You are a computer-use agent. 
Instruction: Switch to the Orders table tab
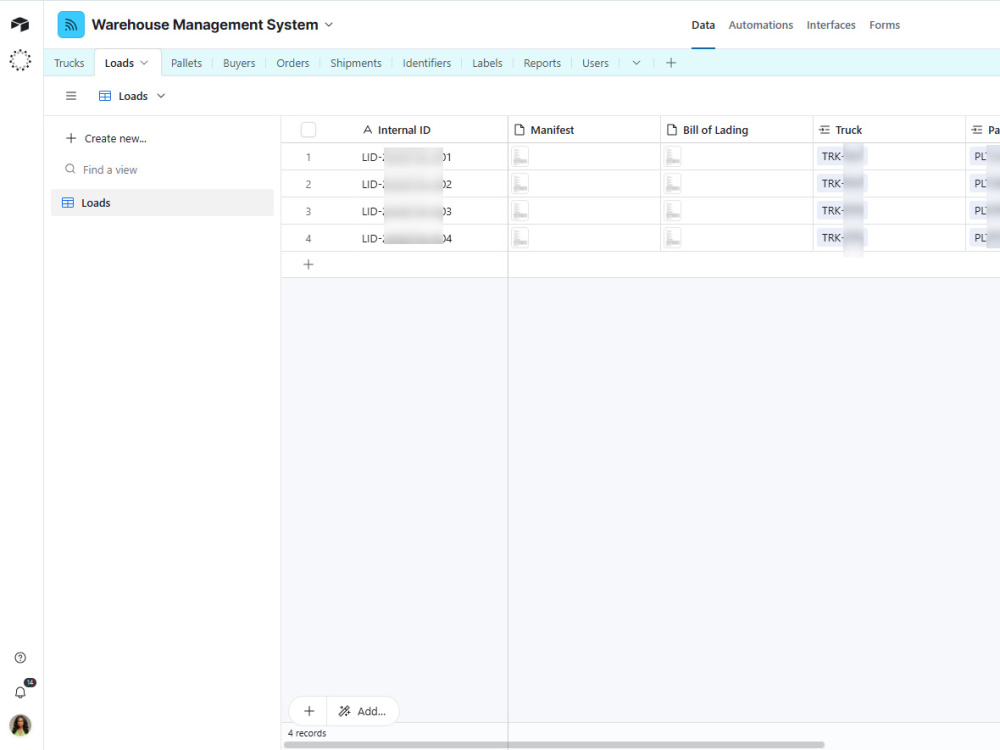tap(293, 63)
